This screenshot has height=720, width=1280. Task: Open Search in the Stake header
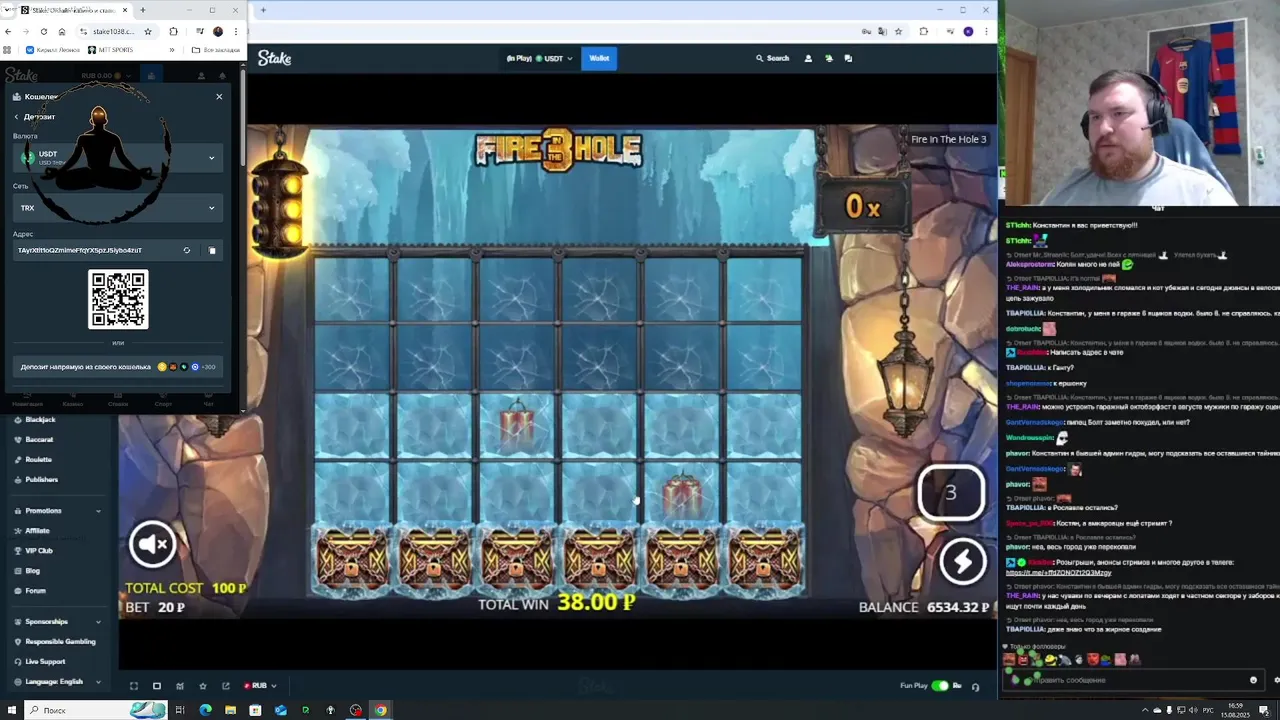772,58
